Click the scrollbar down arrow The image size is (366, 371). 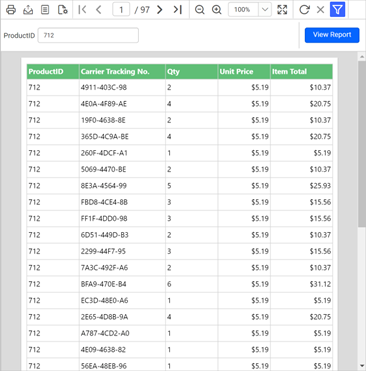[x=362, y=366]
